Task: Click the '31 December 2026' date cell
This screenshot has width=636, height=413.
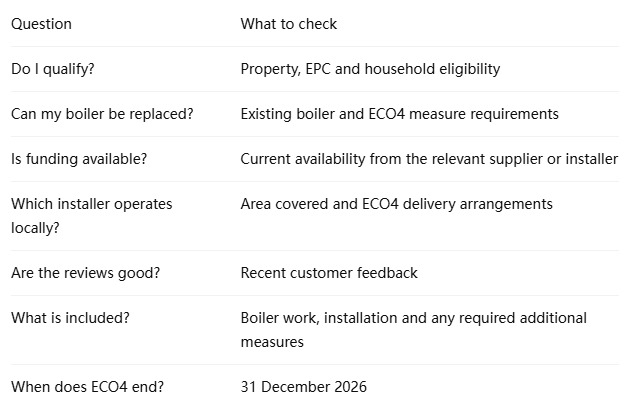Action: tap(303, 387)
